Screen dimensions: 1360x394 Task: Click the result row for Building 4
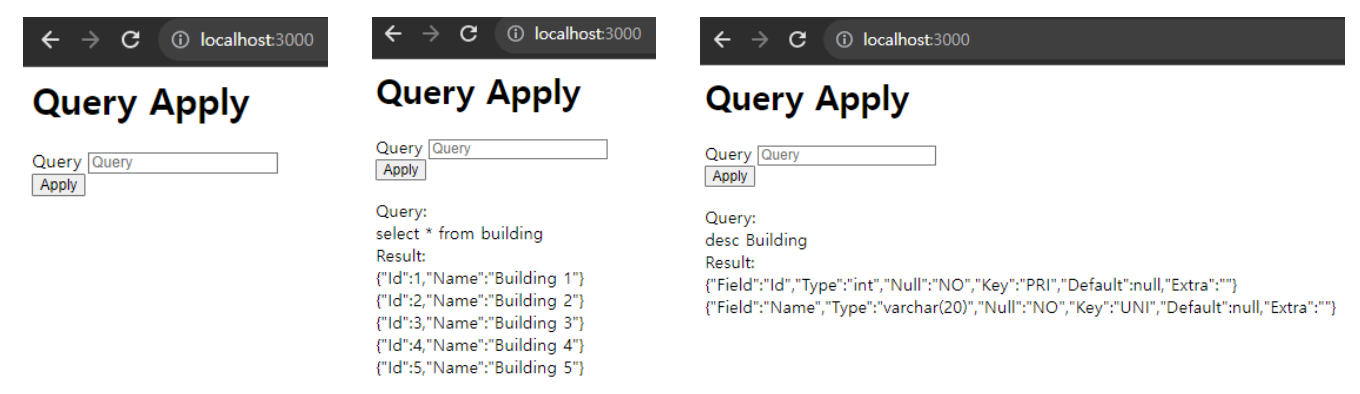[x=480, y=345]
